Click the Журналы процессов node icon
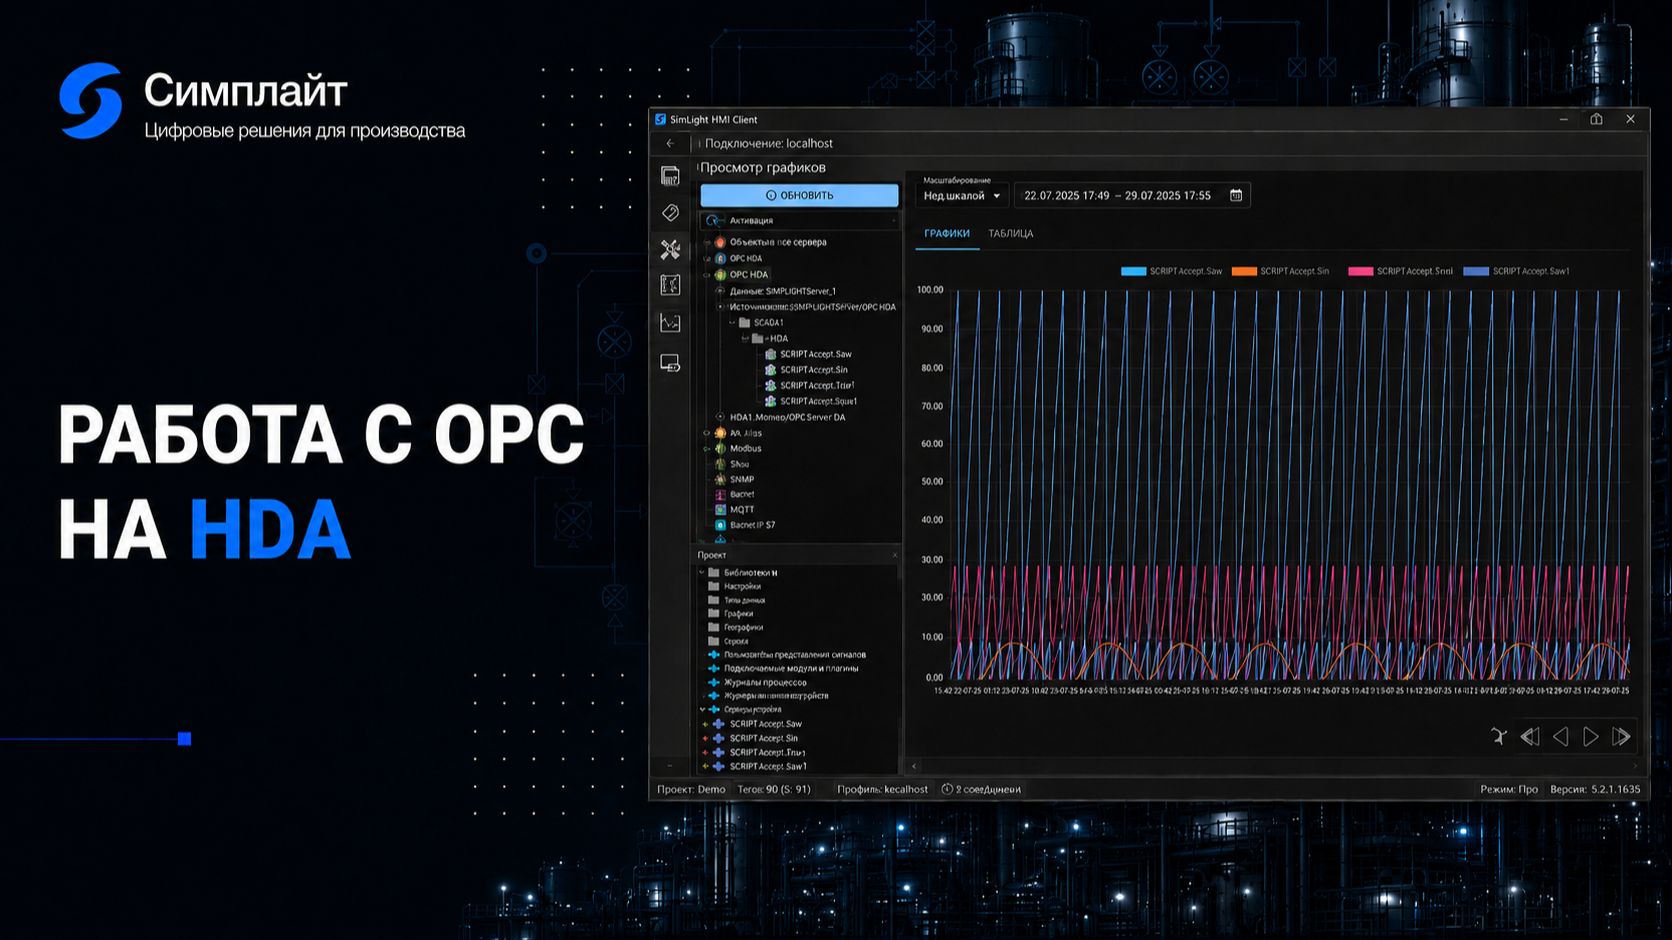Image resolution: width=1672 pixels, height=940 pixels. coord(714,682)
